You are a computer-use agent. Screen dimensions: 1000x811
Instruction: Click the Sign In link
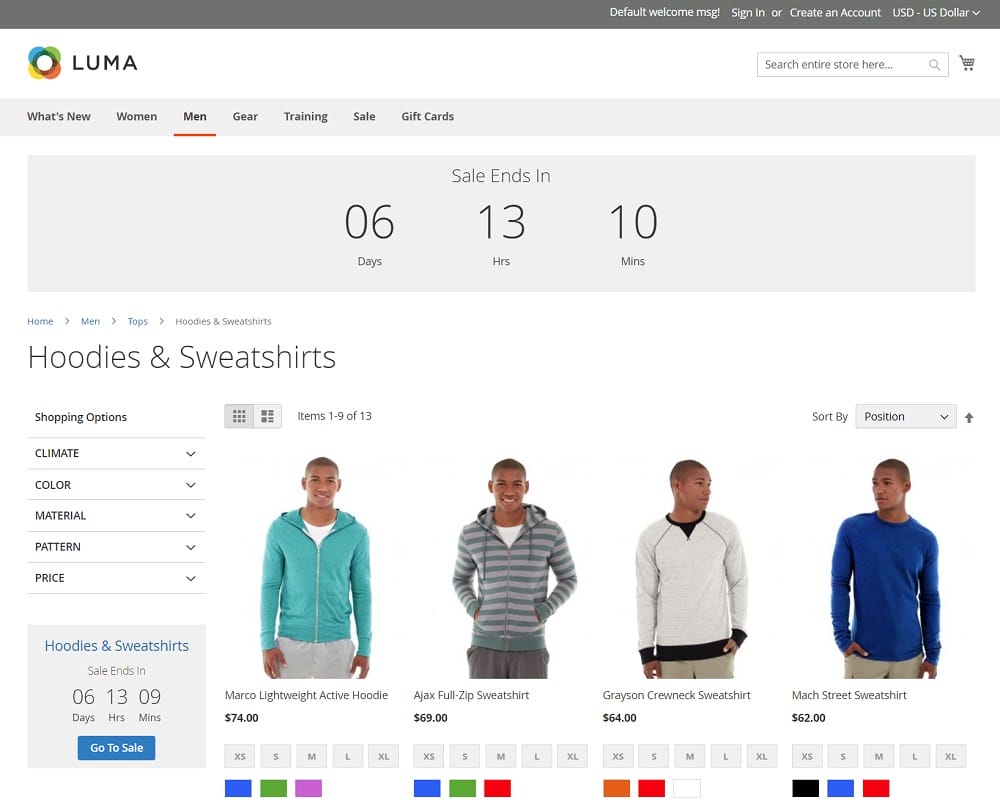747,12
